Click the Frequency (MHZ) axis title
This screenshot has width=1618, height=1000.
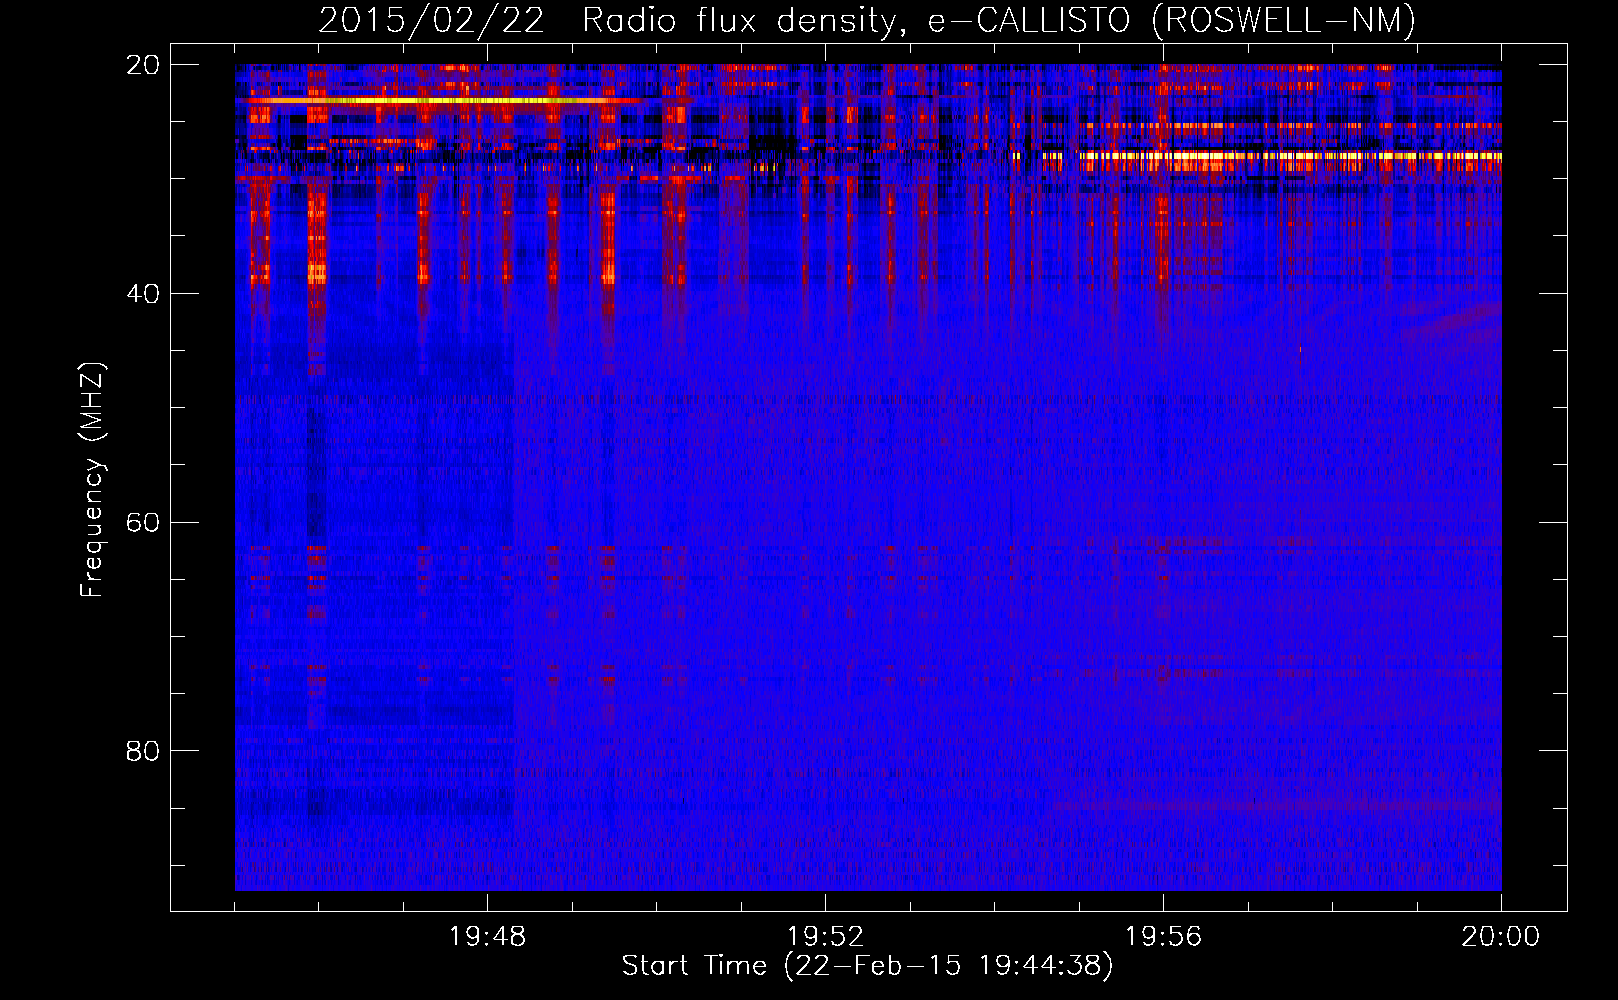[x=92, y=480]
